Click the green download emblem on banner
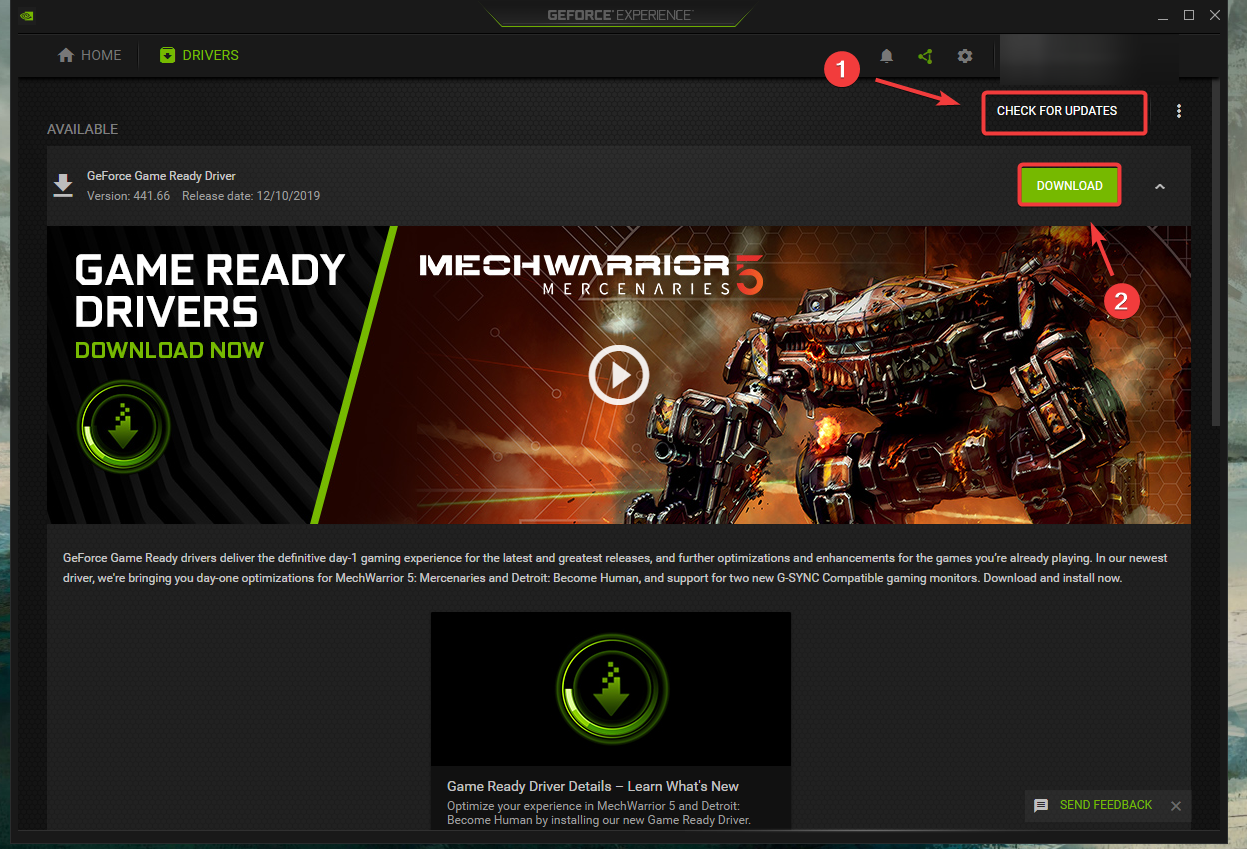The height and width of the screenshot is (849, 1247). pyautogui.click(x=124, y=427)
